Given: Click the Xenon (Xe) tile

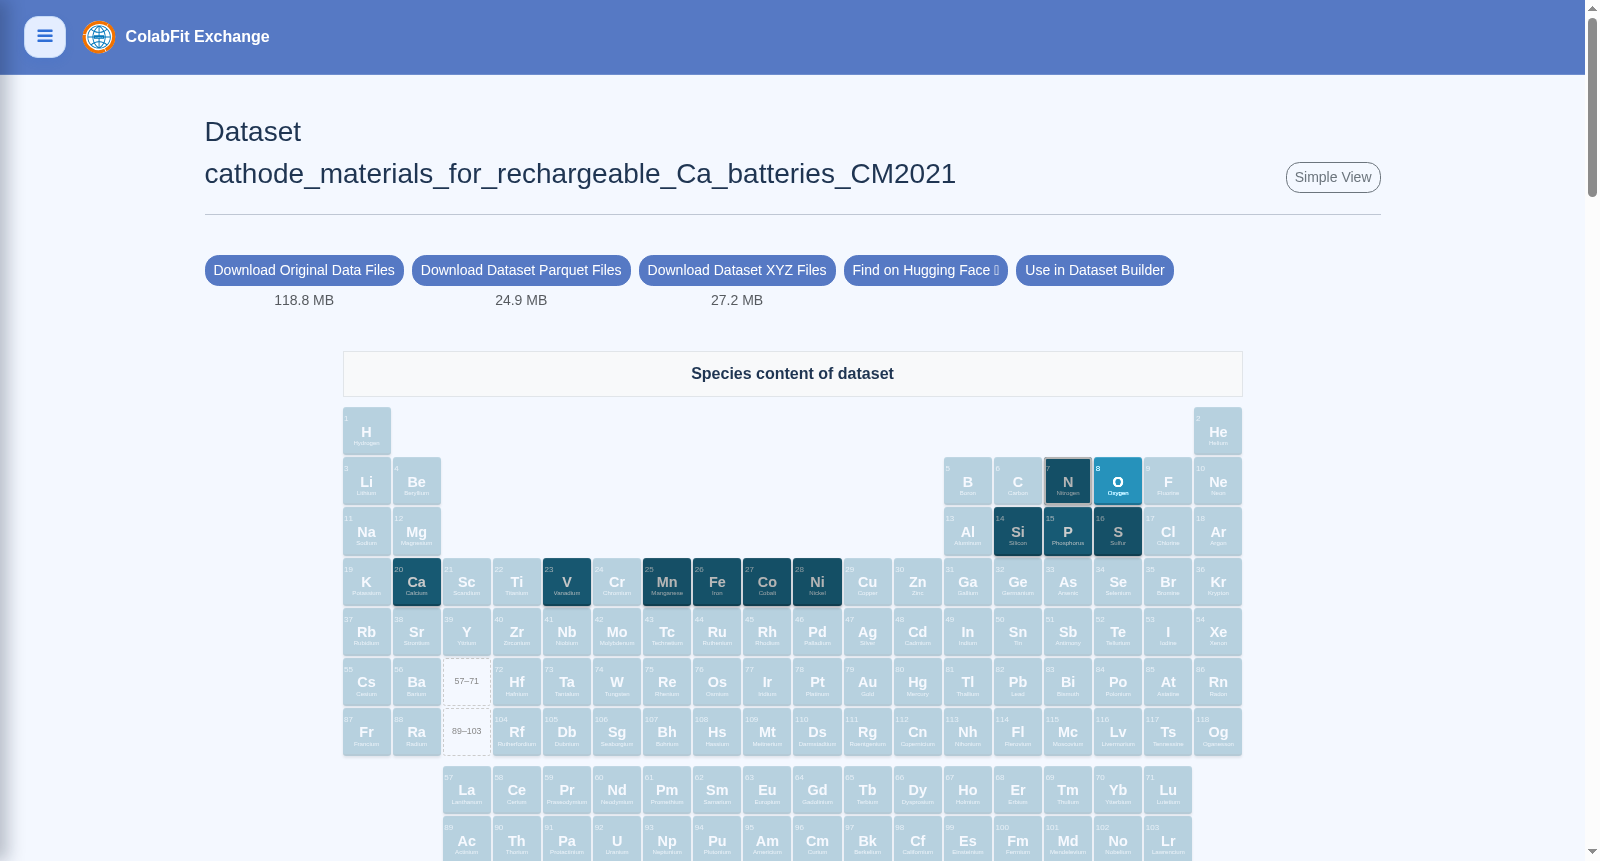Looking at the screenshot, I should click(x=1218, y=632).
